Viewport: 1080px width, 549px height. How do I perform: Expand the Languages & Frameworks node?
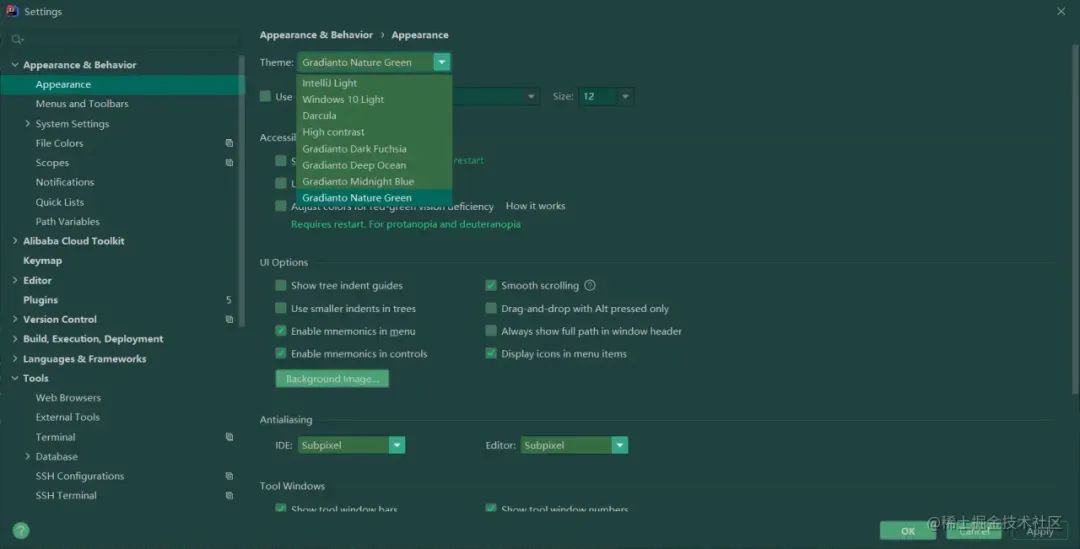coord(14,358)
